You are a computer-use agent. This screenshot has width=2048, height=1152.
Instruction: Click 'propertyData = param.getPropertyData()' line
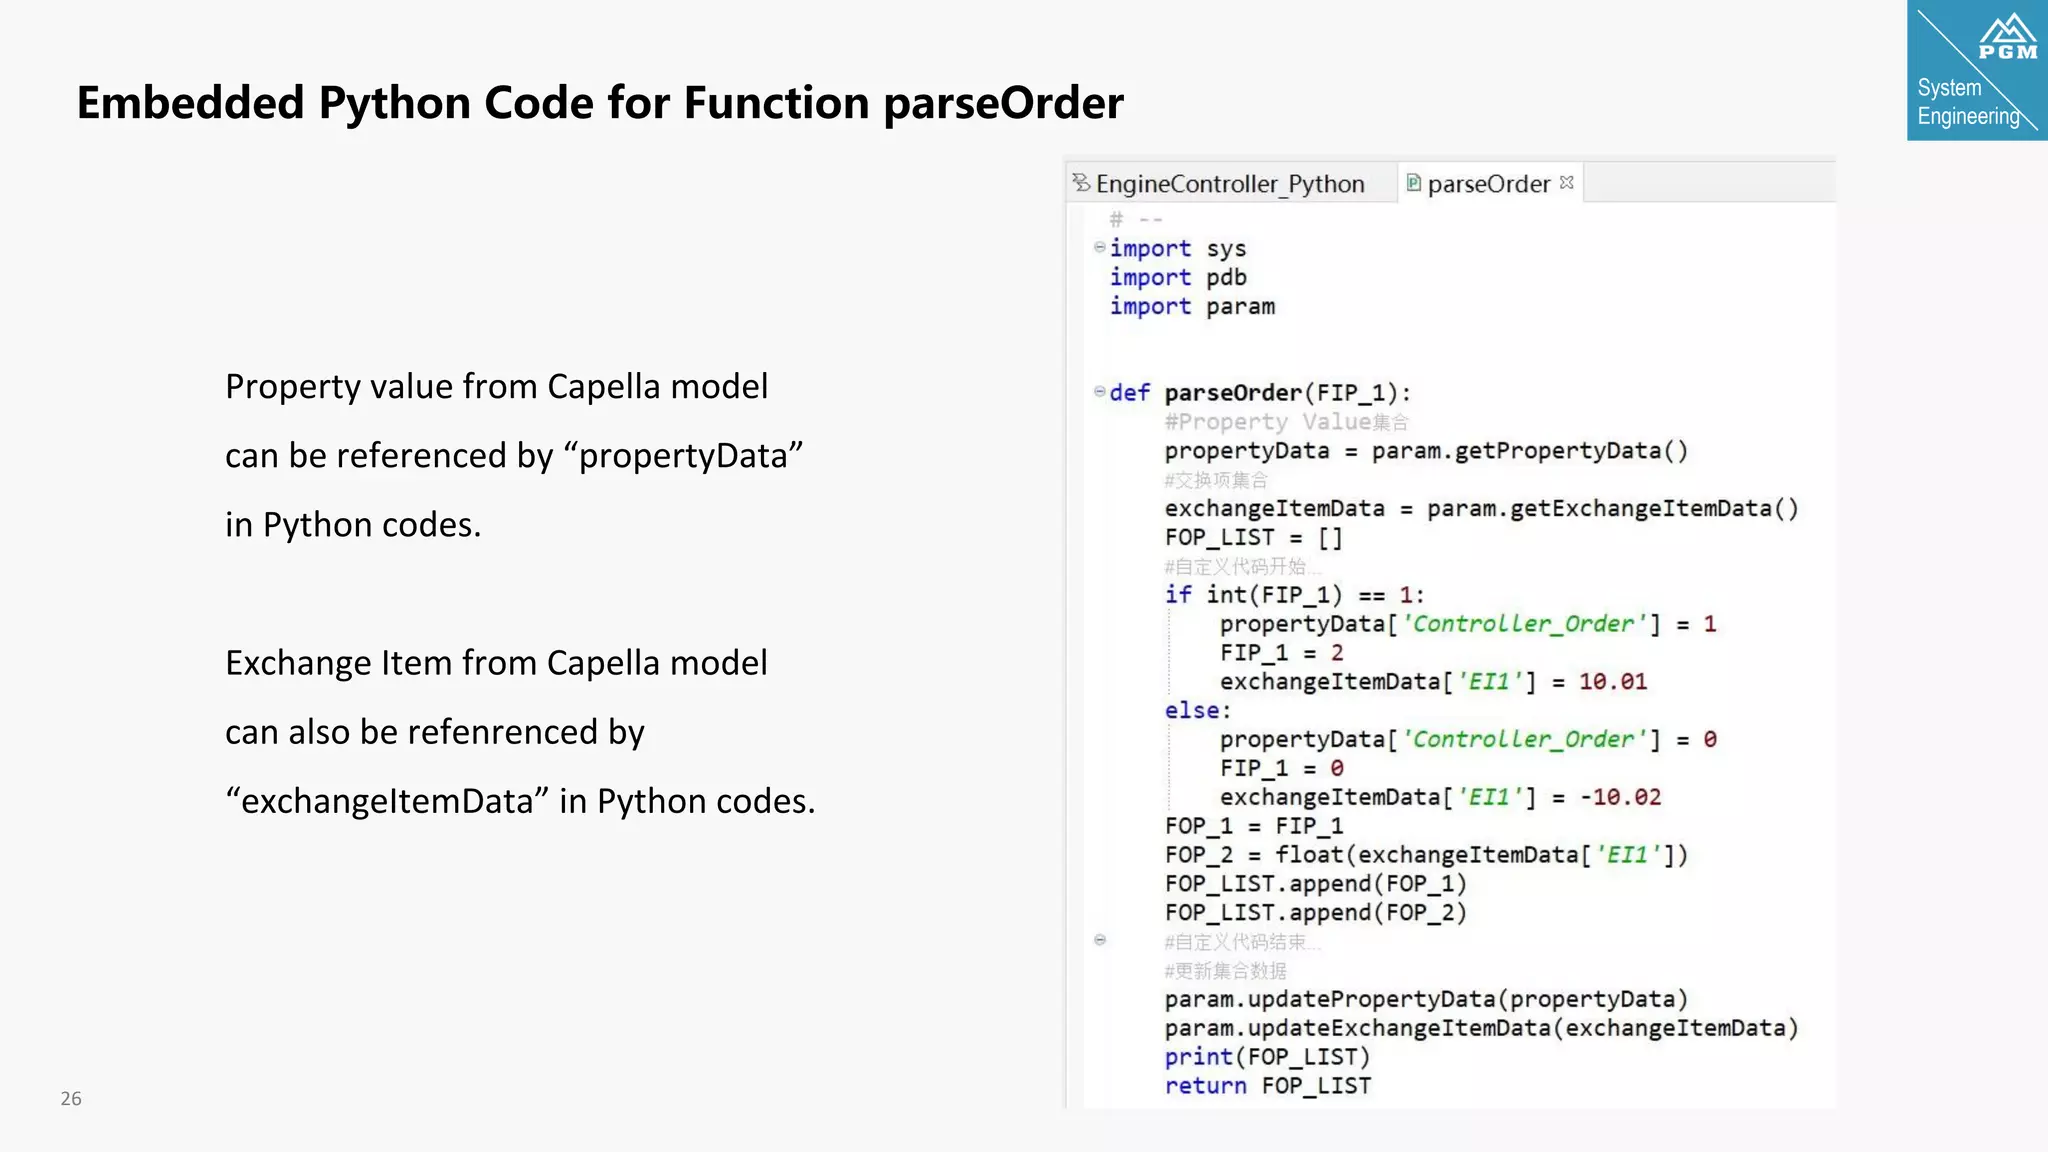pos(1427,451)
